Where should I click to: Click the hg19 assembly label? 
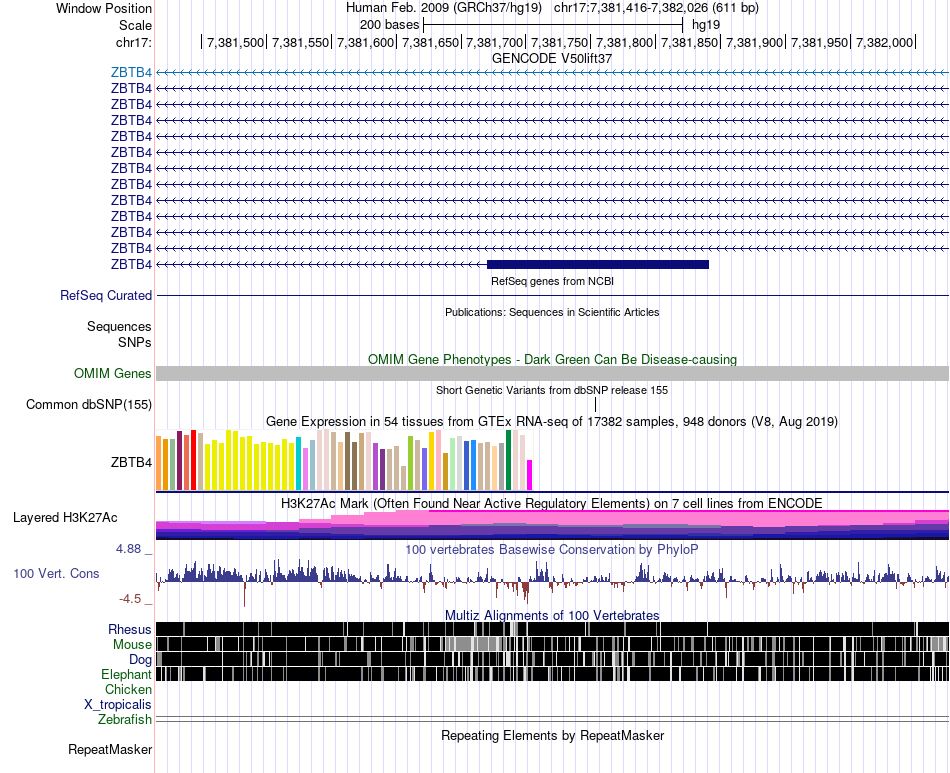706,25
